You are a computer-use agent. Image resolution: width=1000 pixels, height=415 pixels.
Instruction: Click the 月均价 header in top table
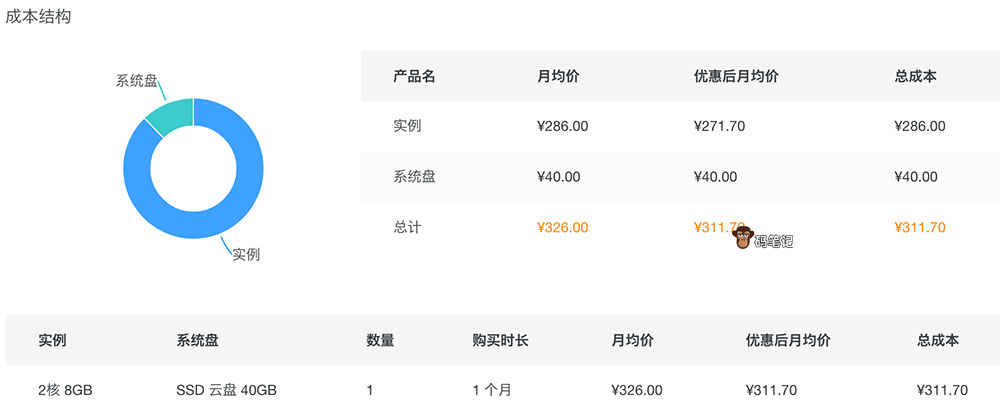pyautogui.click(x=558, y=76)
